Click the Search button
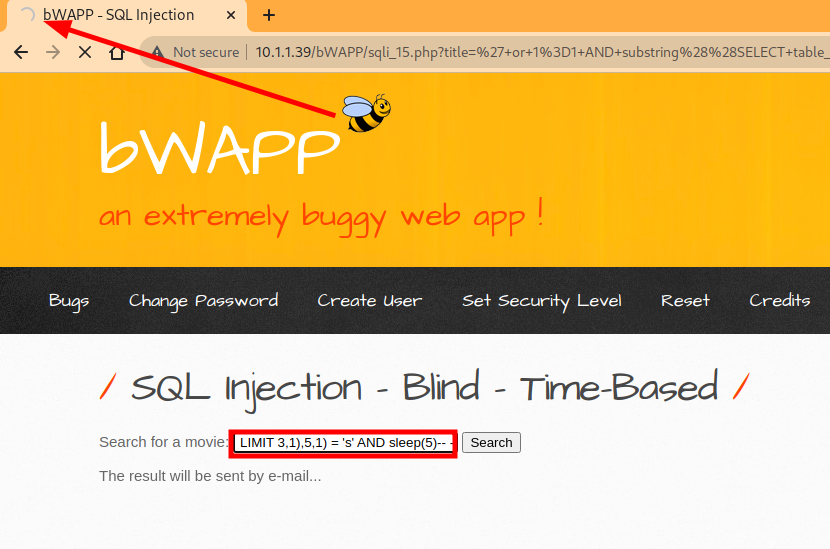This screenshot has width=830, height=549. point(491,443)
